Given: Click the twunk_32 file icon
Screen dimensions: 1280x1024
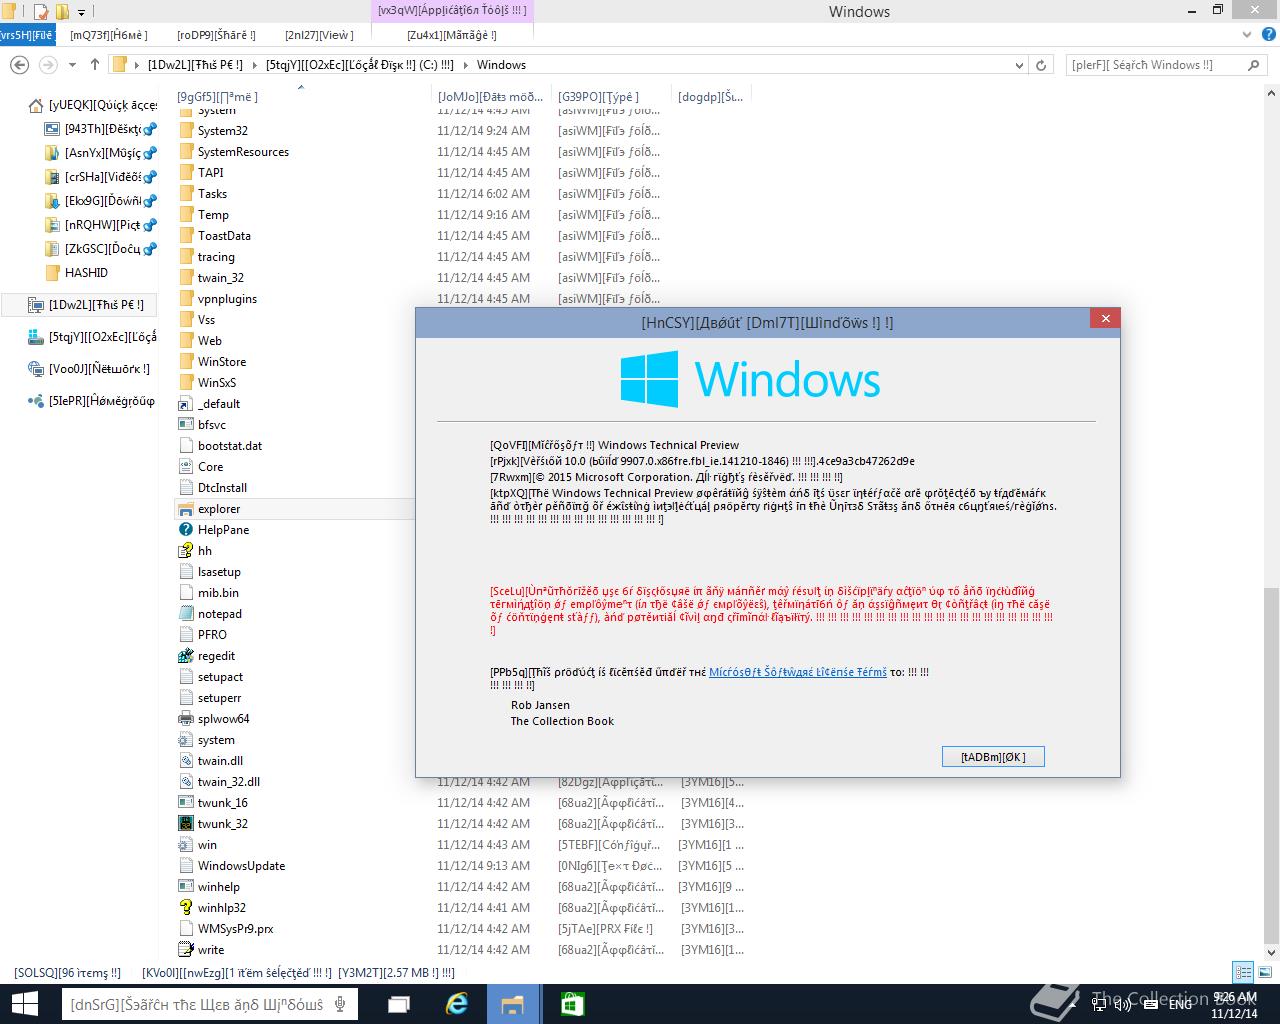Looking at the screenshot, I should coord(185,824).
